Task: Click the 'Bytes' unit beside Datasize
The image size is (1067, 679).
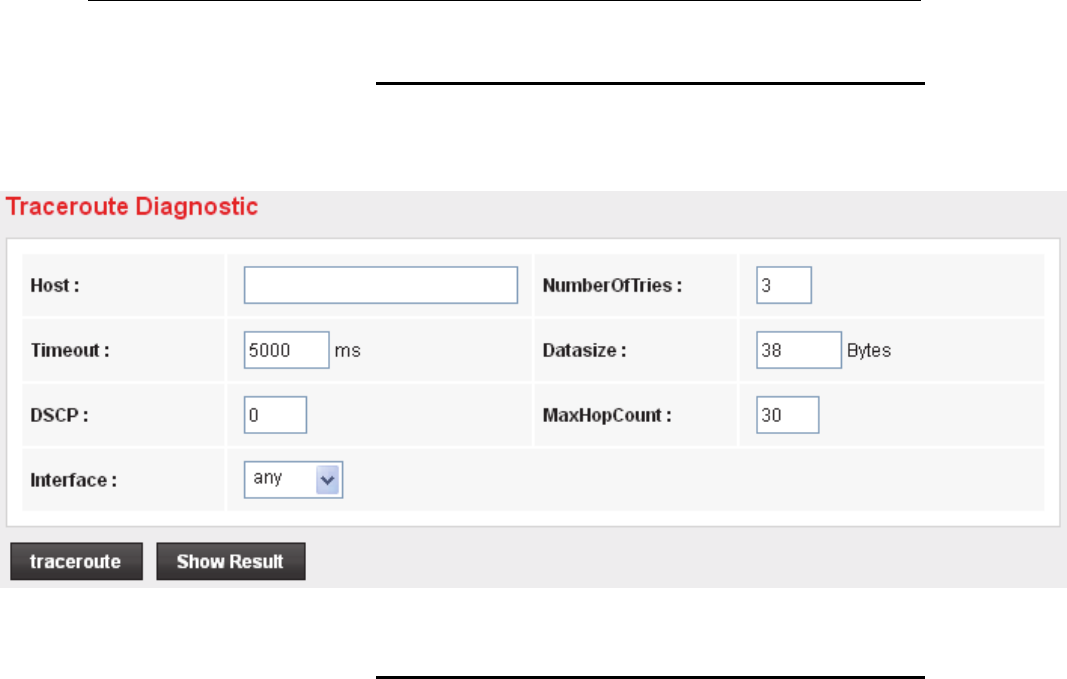Action: 868,351
